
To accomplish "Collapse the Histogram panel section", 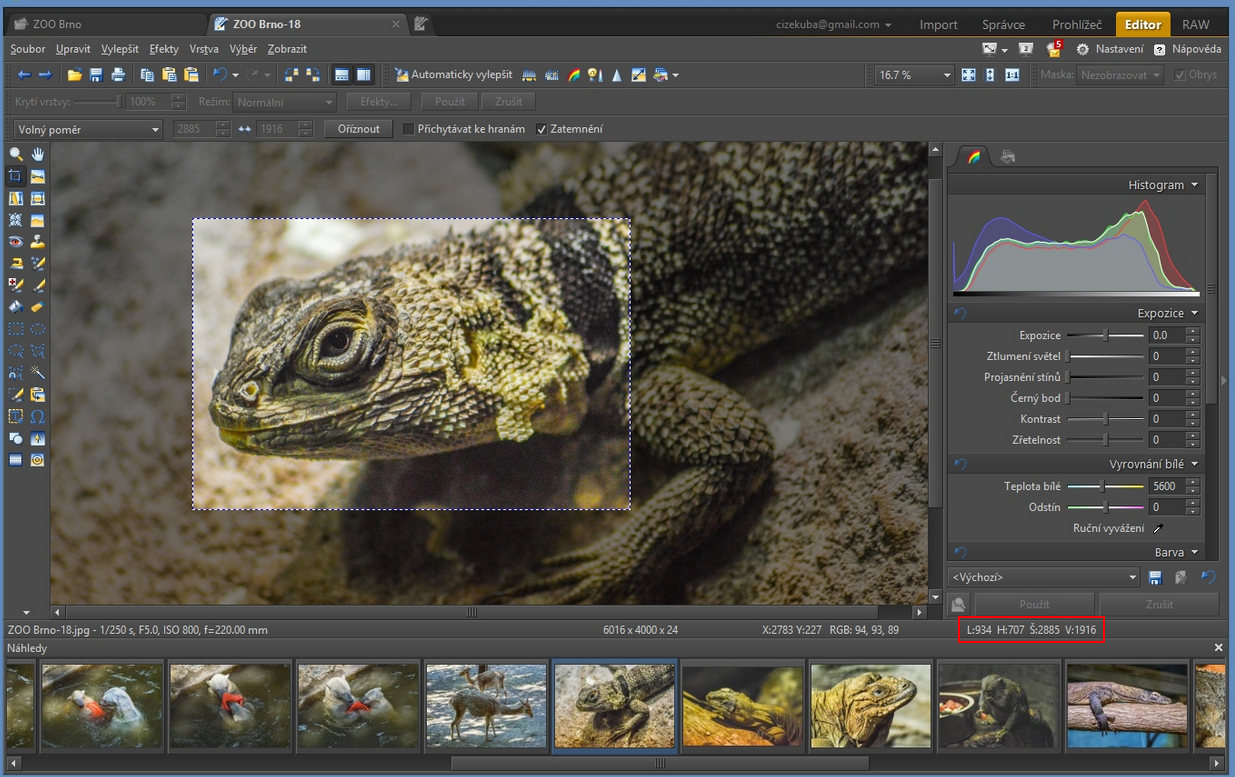I will (x=1194, y=185).
